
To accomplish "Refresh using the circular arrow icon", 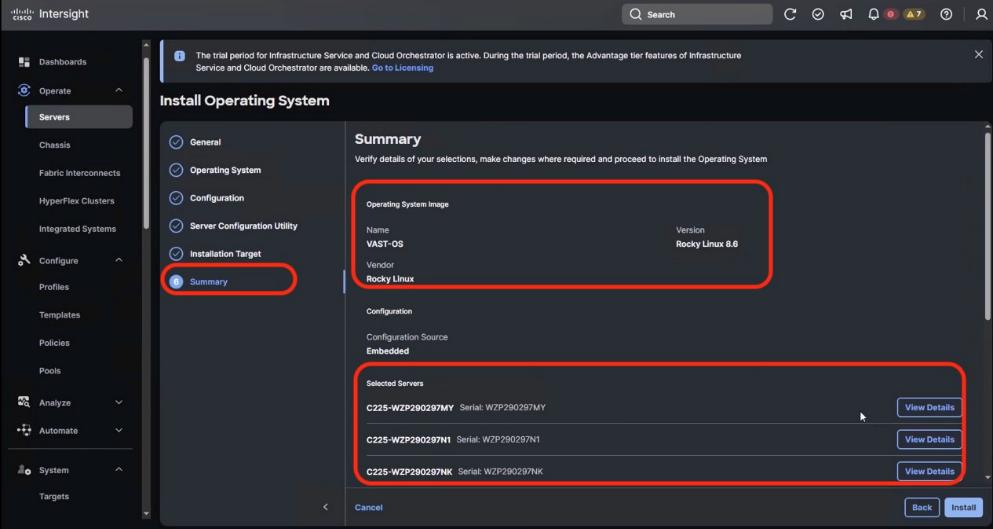I will click(x=790, y=14).
